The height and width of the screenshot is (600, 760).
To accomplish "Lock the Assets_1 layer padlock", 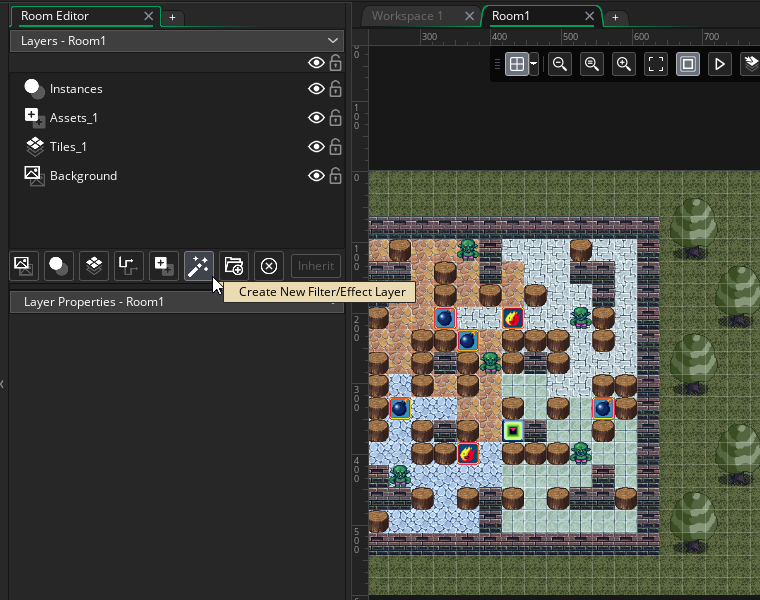I will [x=335, y=118].
